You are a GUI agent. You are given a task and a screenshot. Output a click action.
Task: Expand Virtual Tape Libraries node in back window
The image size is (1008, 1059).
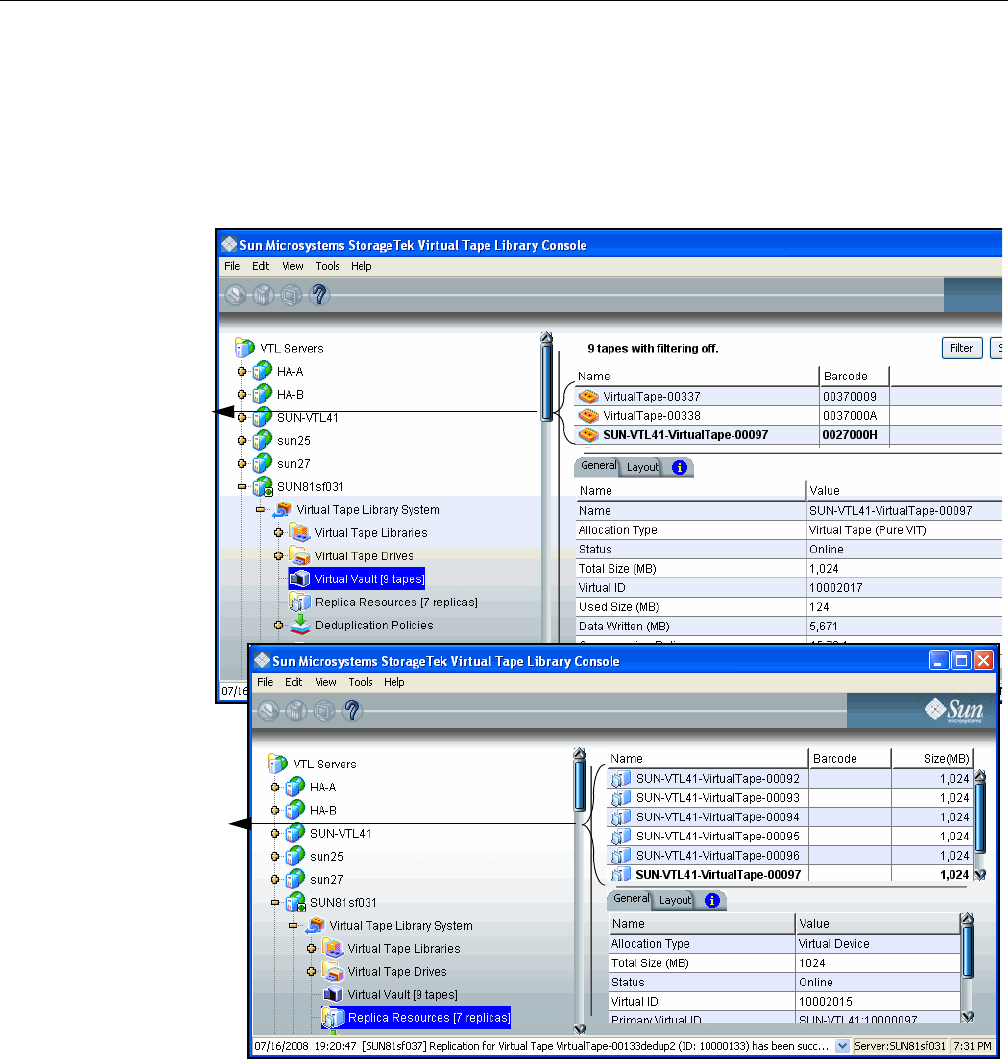tap(278, 532)
